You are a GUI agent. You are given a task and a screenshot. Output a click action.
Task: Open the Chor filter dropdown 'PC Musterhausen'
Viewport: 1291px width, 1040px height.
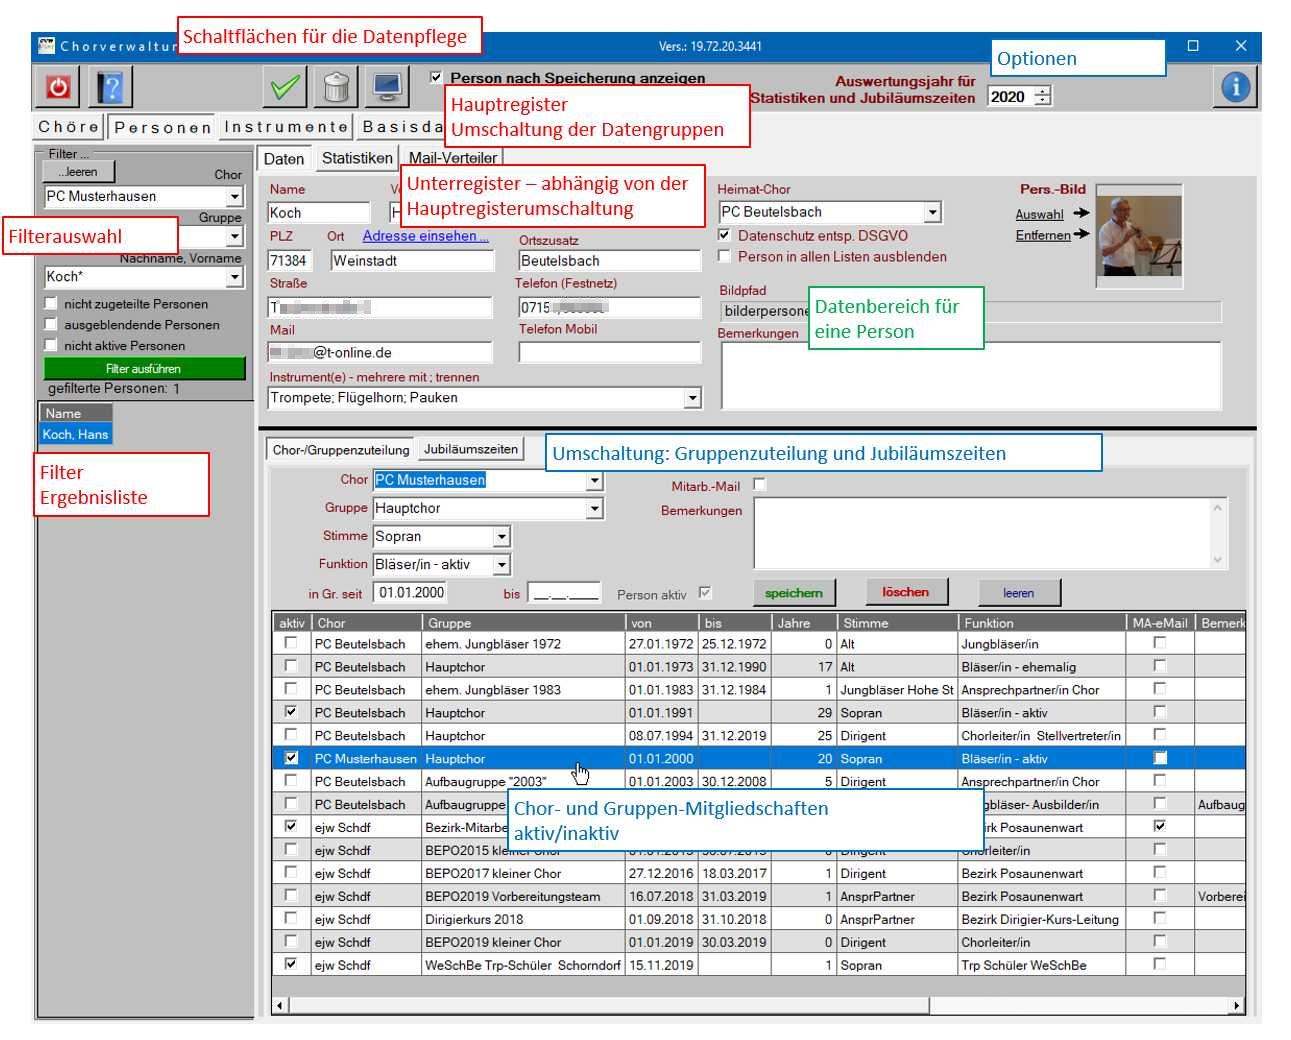[234, 197]
